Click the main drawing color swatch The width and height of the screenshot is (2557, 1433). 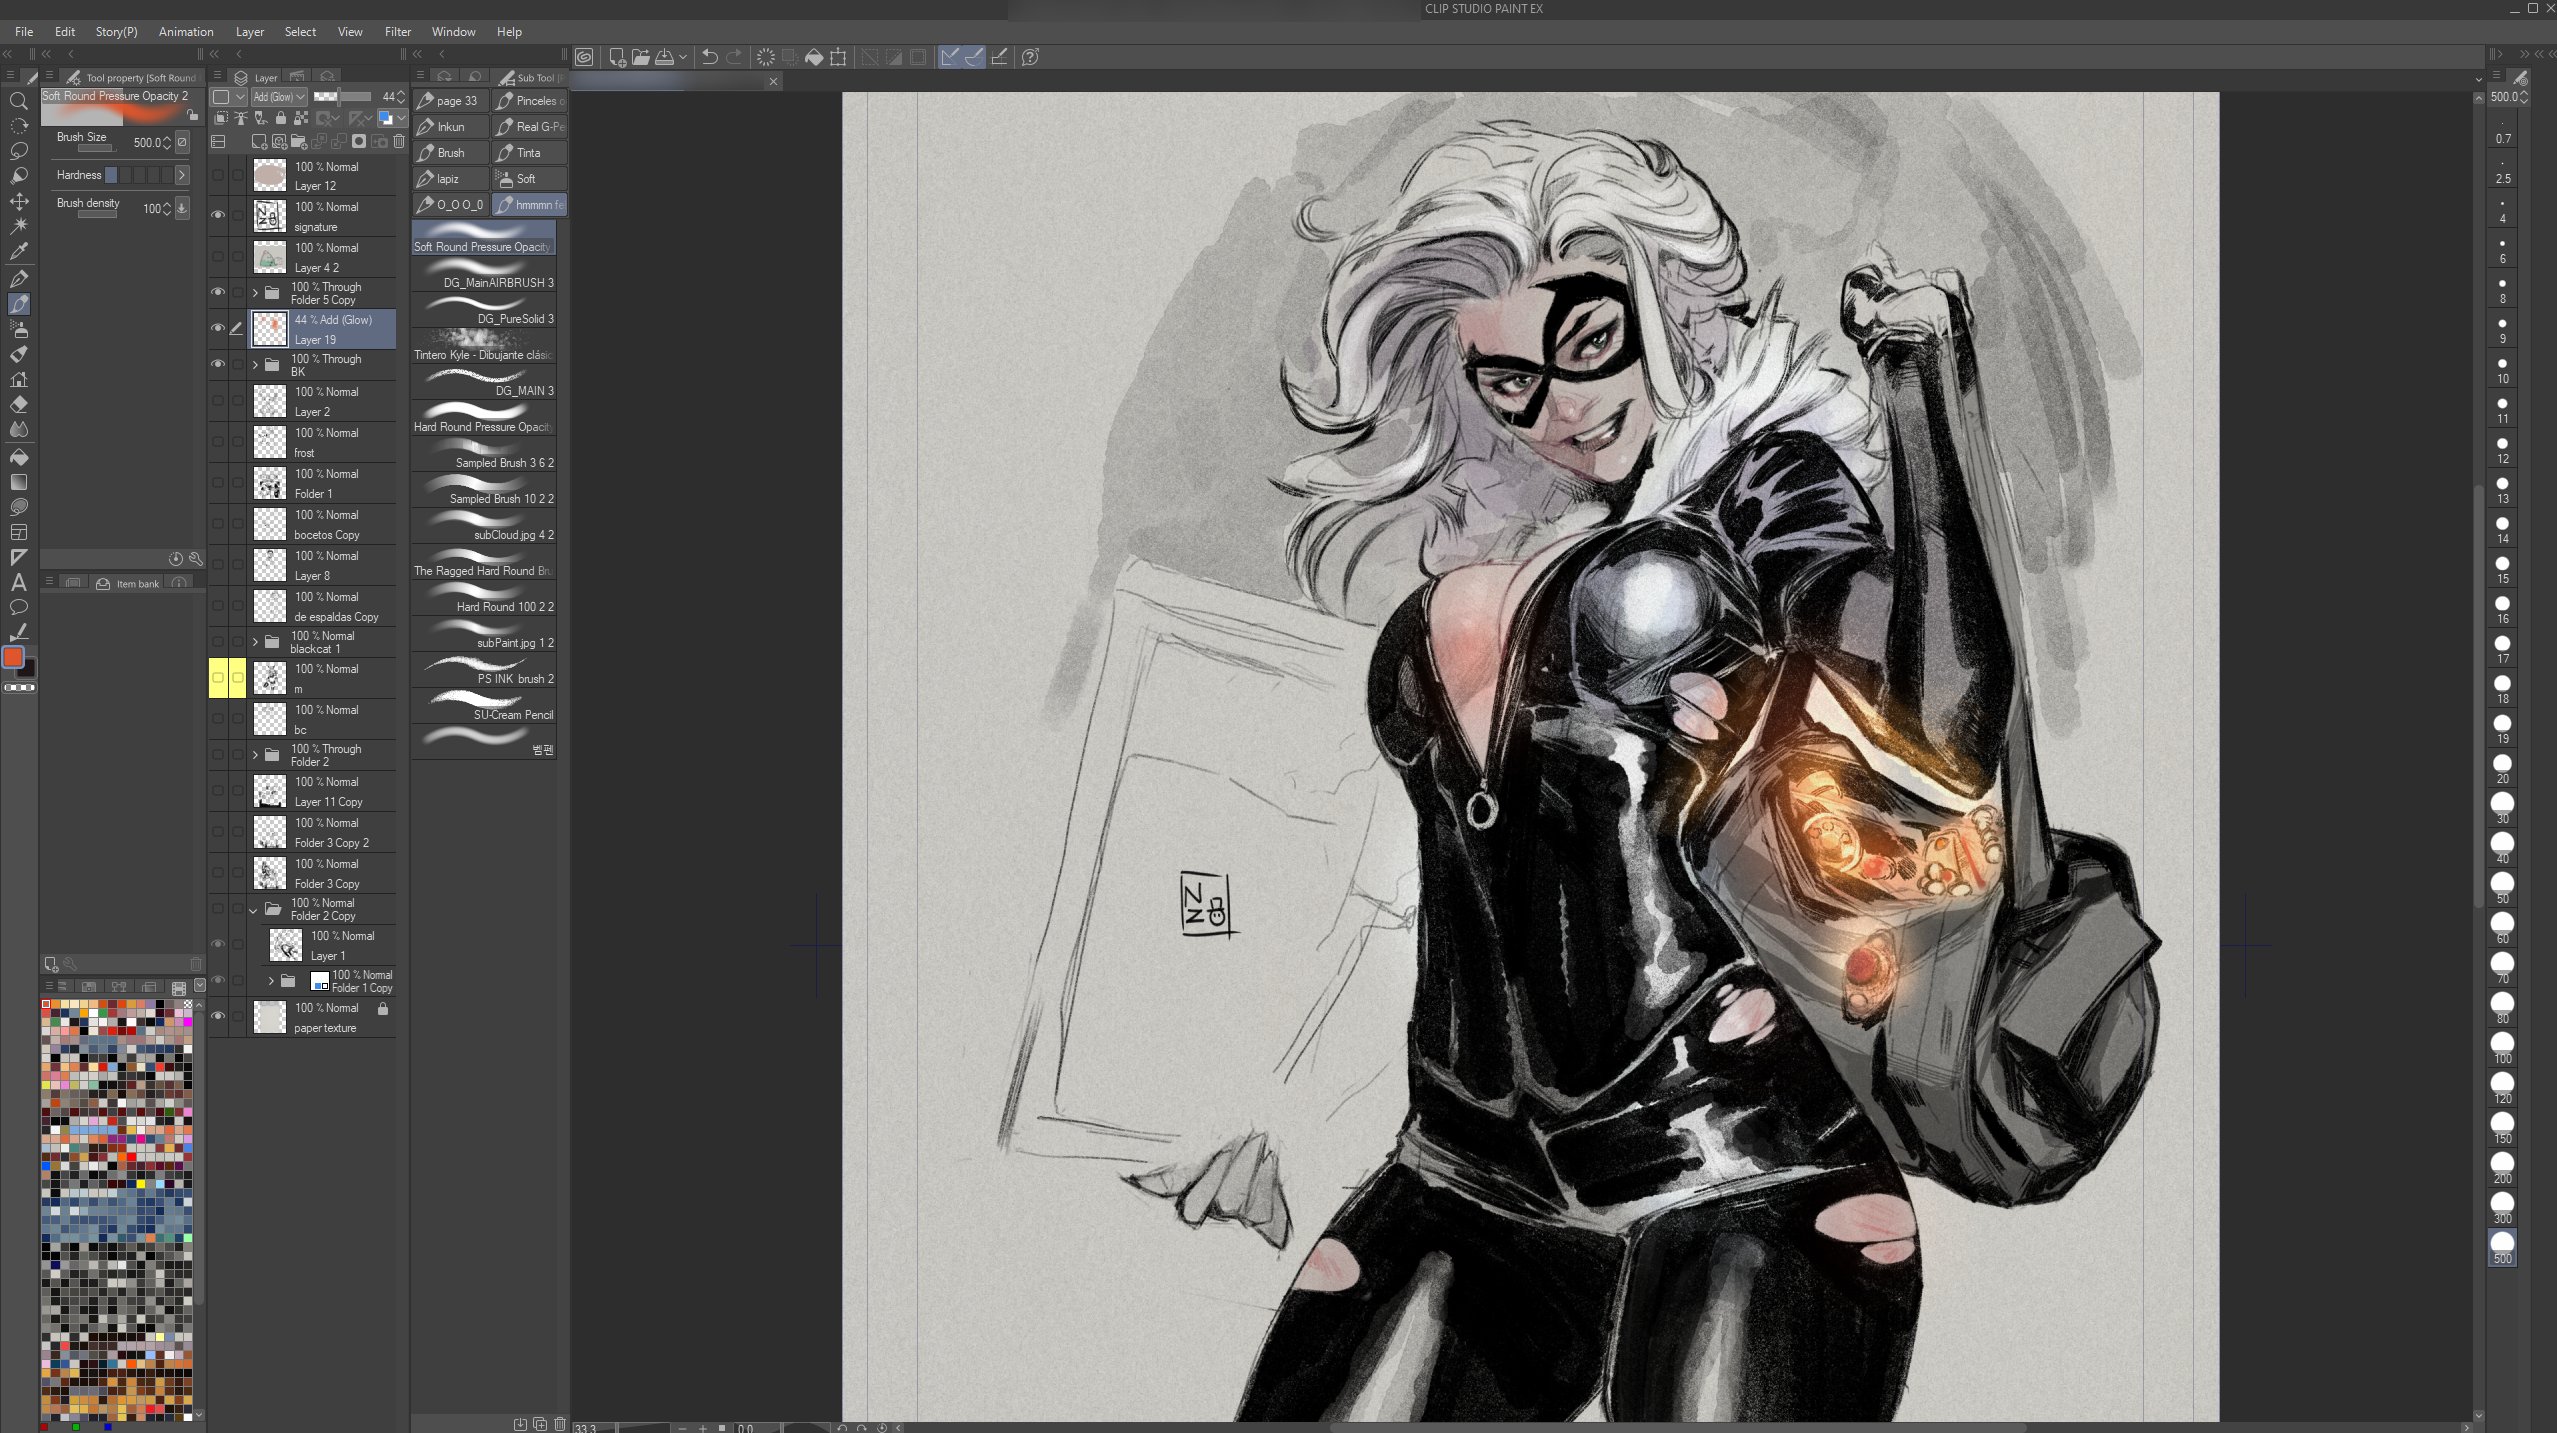tap(14, 657)
